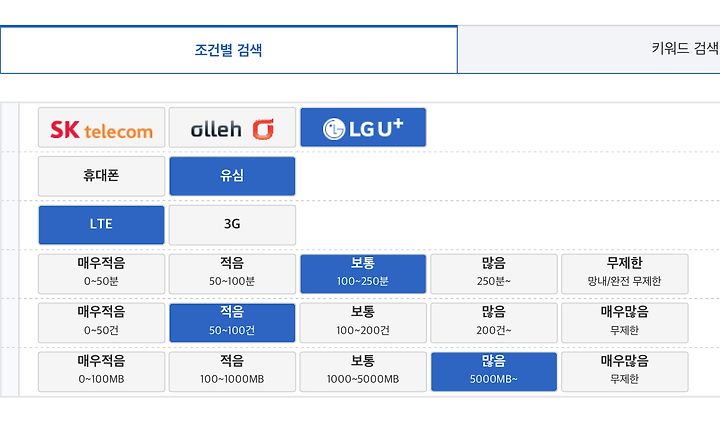
Task: Select call usage 매우적음 0~50분
Action: click(x=101, y=274)
